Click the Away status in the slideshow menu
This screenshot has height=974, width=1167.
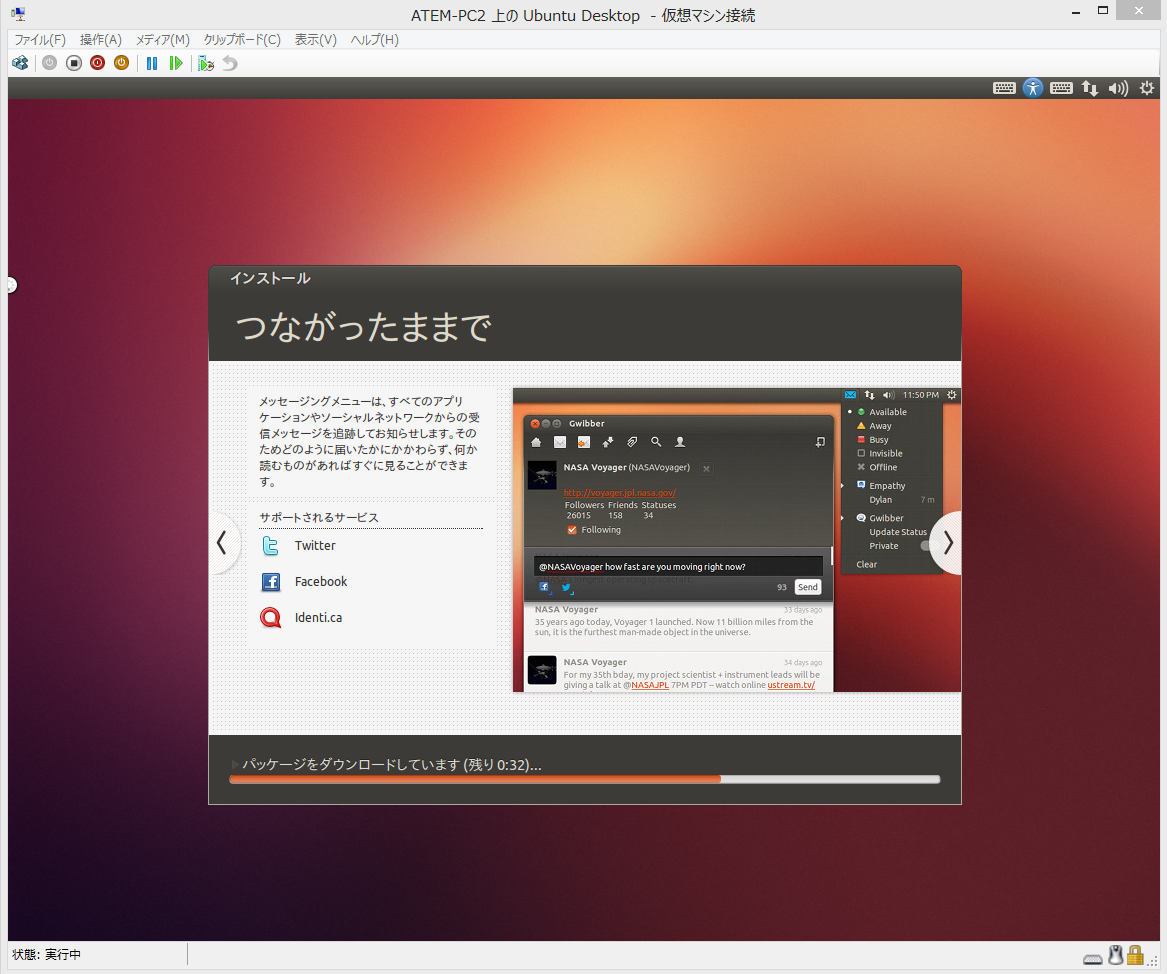pos(880,426)
